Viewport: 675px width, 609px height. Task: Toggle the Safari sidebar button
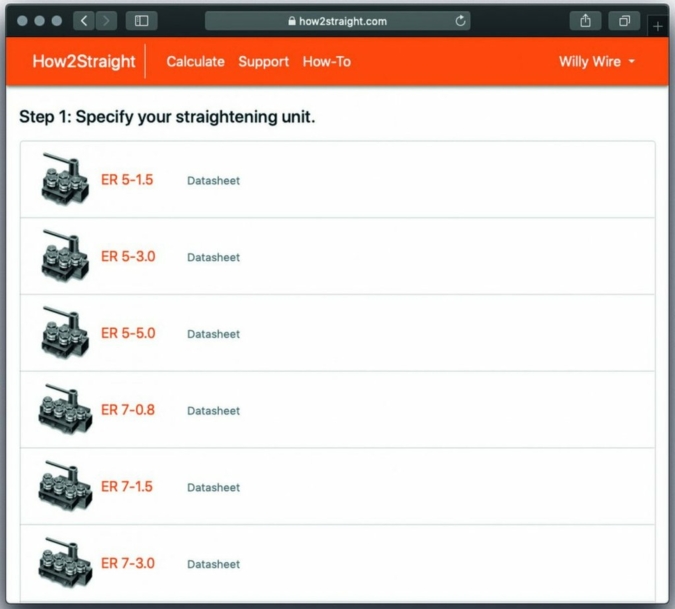click(x=142, y=21)
